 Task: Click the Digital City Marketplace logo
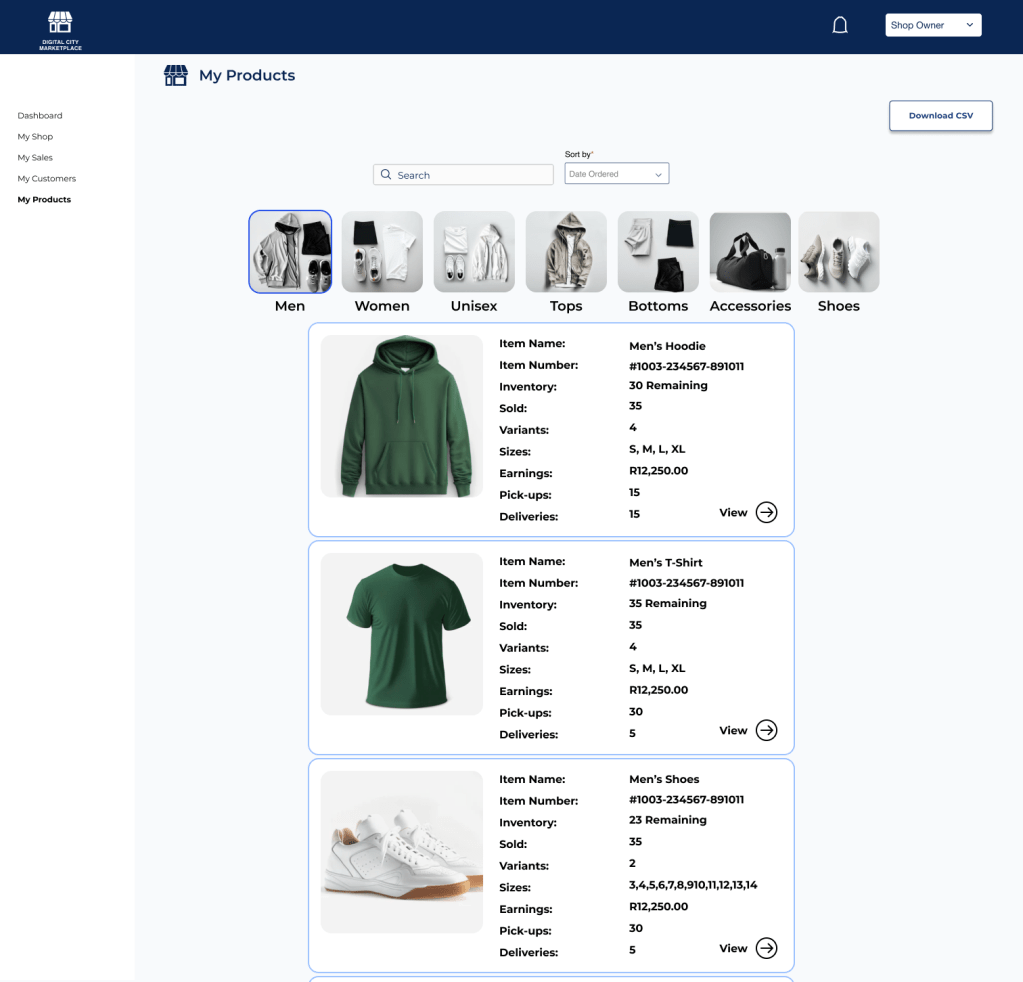click(x=60, y=29)
